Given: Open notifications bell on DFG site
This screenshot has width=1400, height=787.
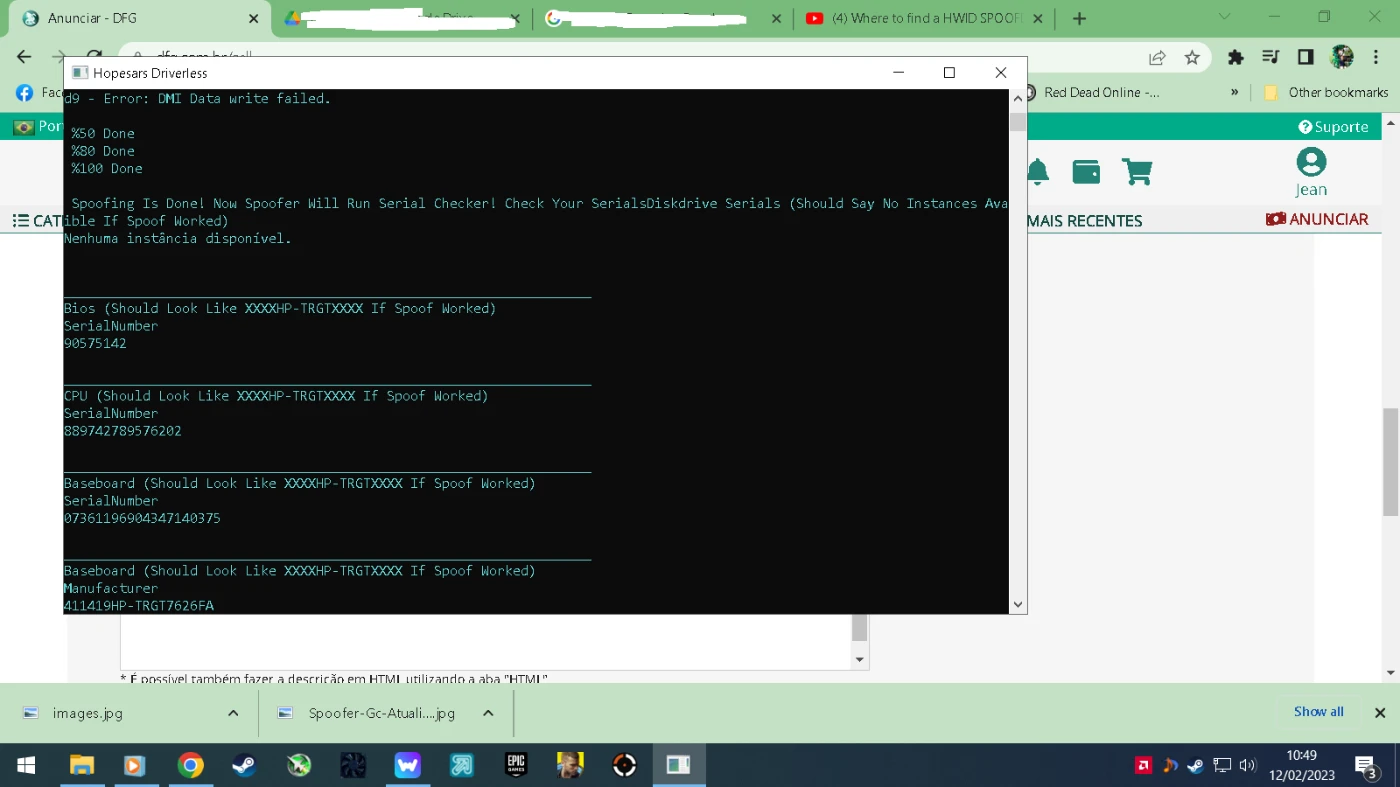Looking at the screenshot, I should click(1038, 172).
